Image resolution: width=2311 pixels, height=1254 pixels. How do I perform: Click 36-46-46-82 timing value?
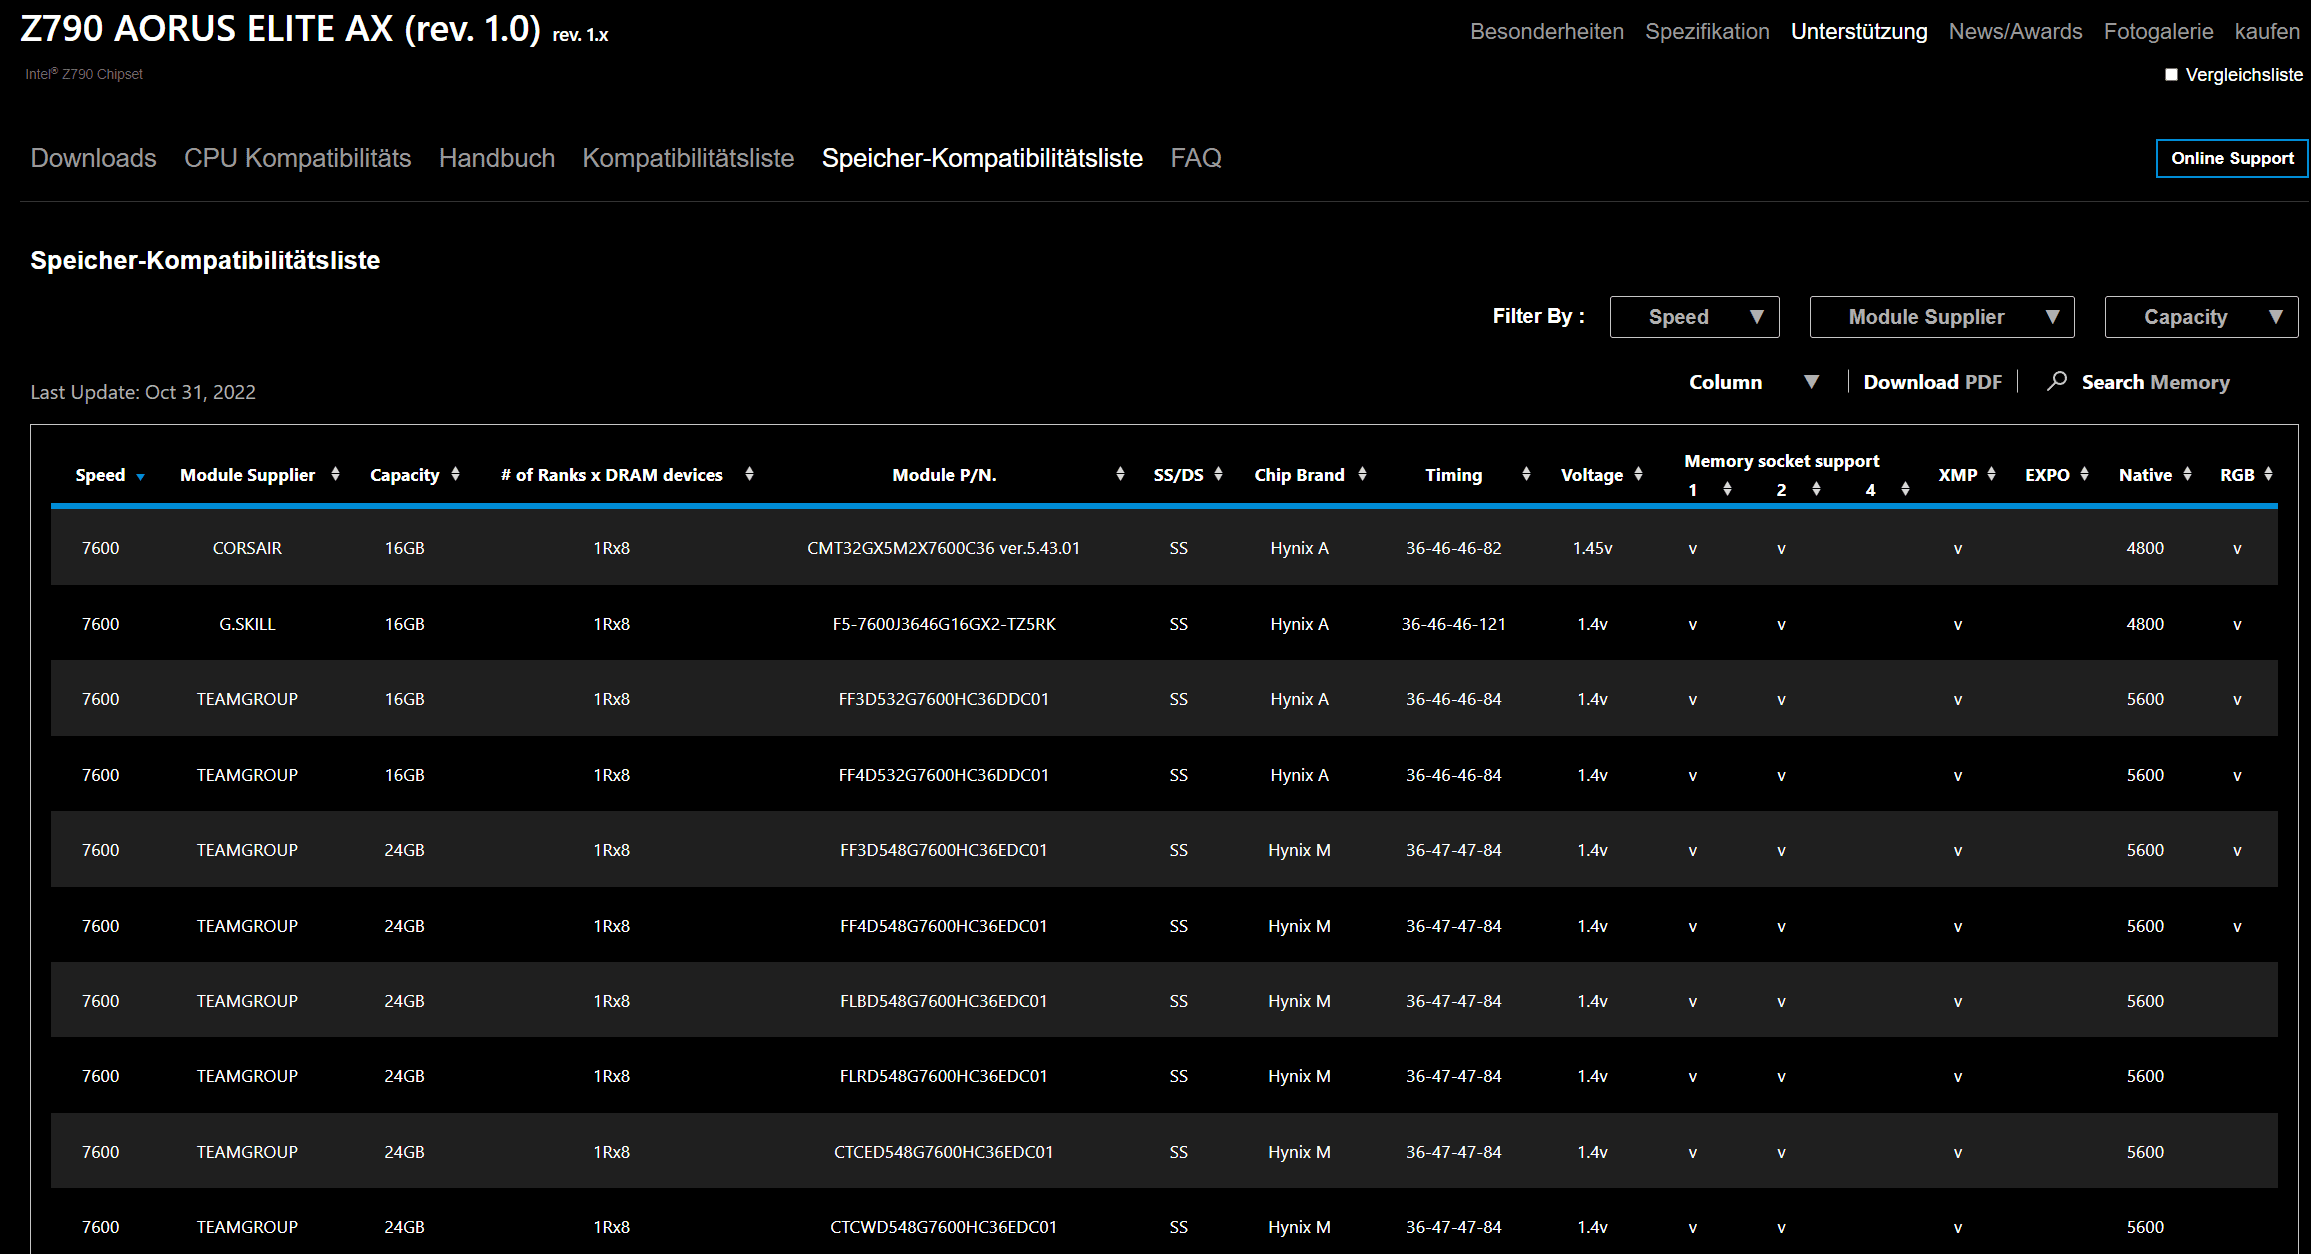(1454, 548)
